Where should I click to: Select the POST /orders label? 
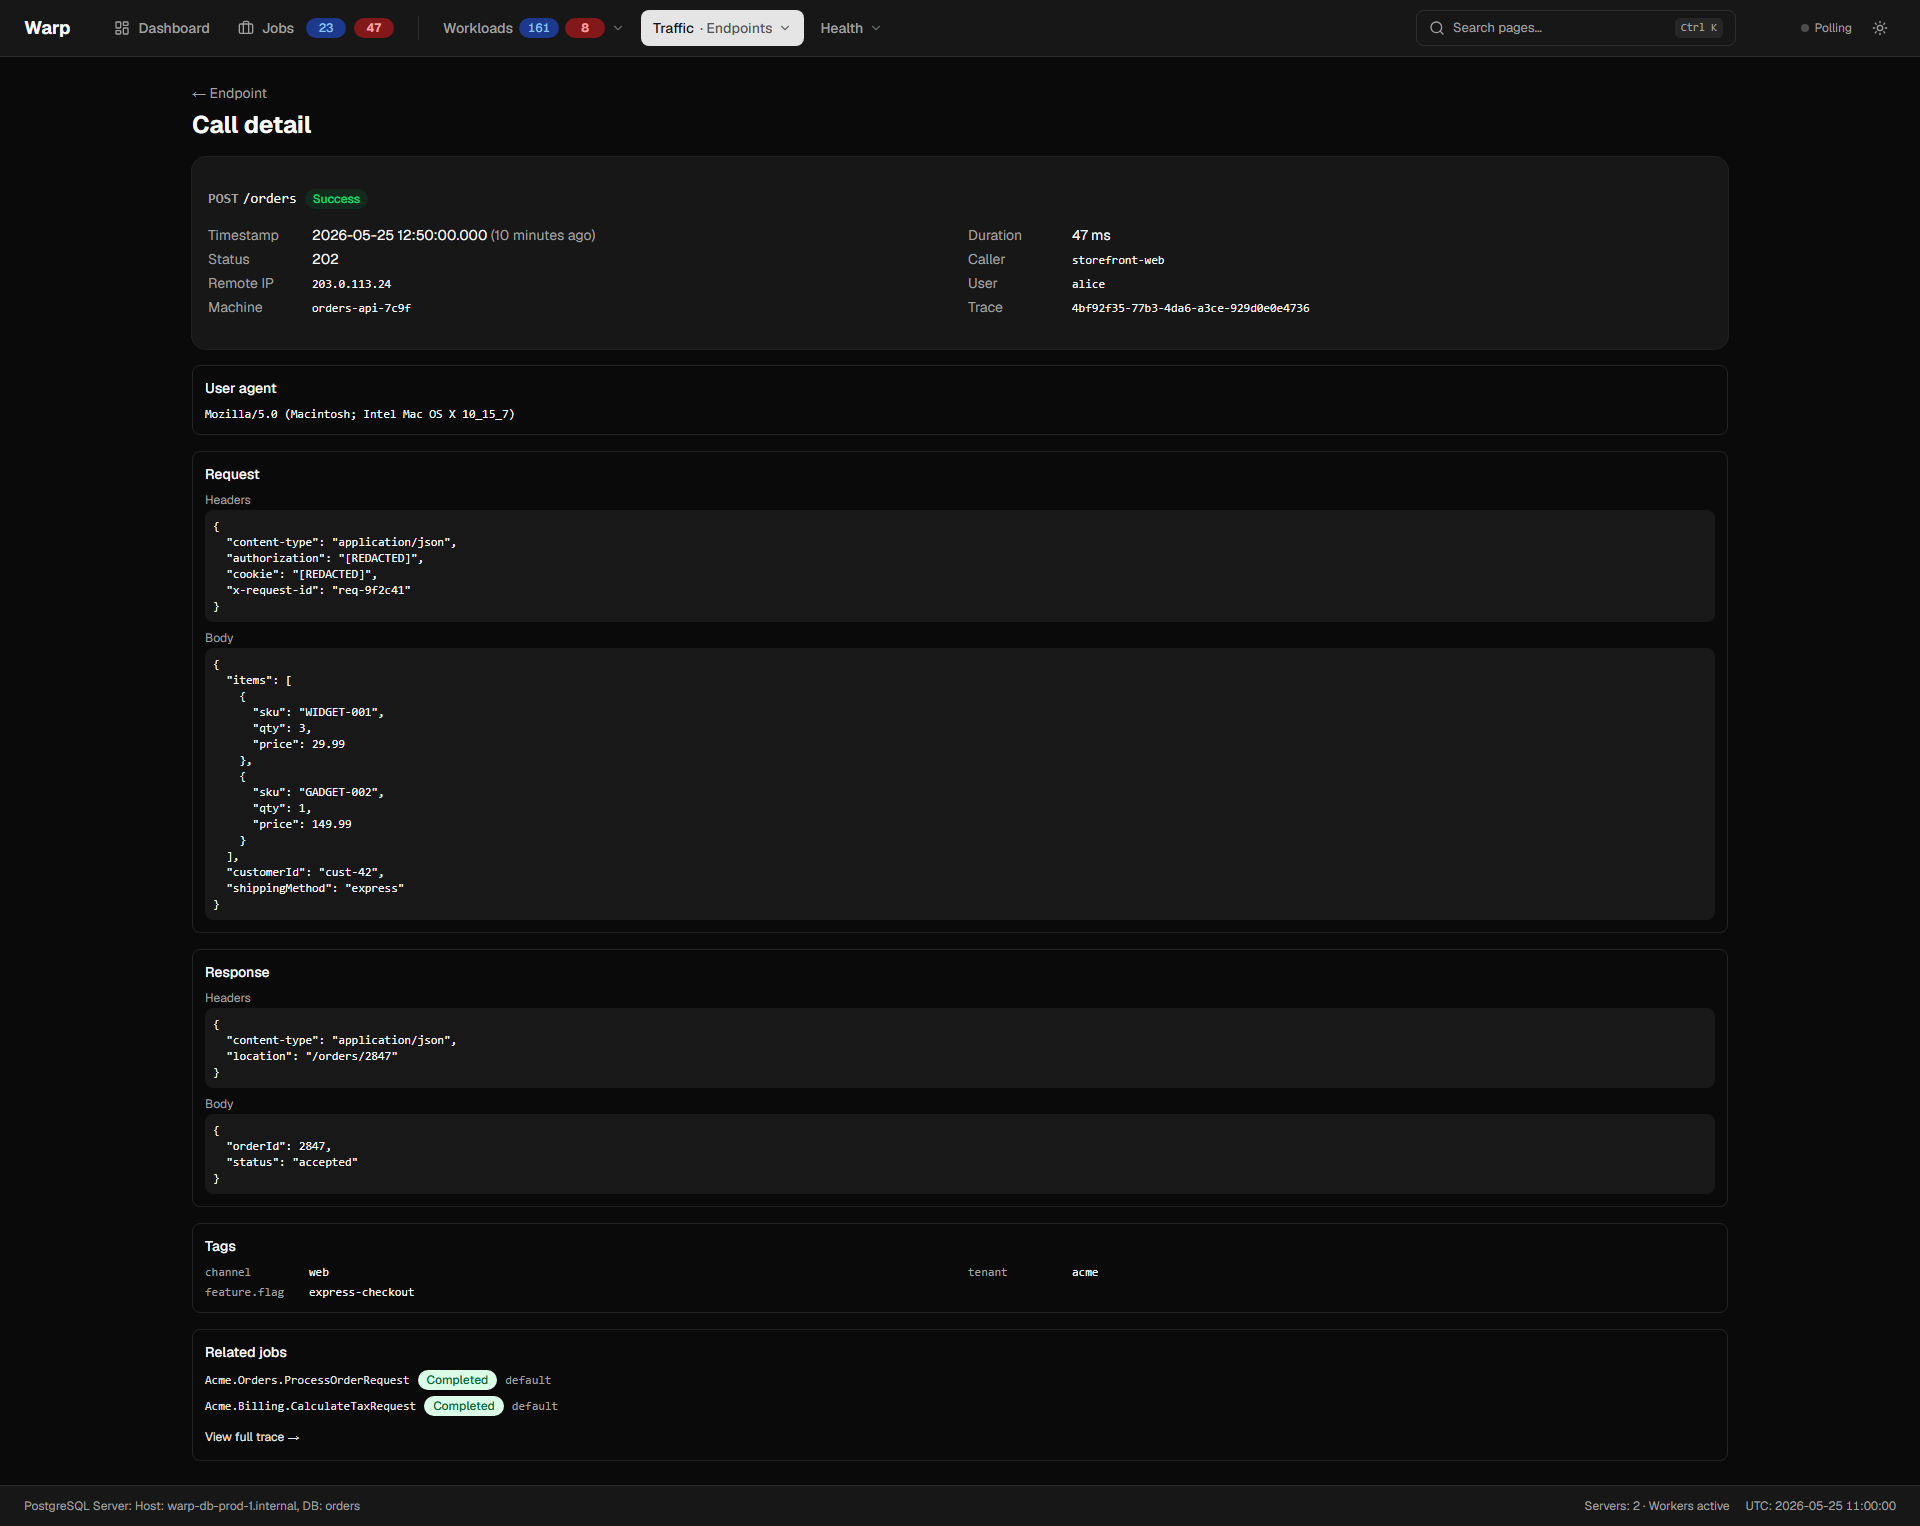pyautogui.click(x=252, y=199)
